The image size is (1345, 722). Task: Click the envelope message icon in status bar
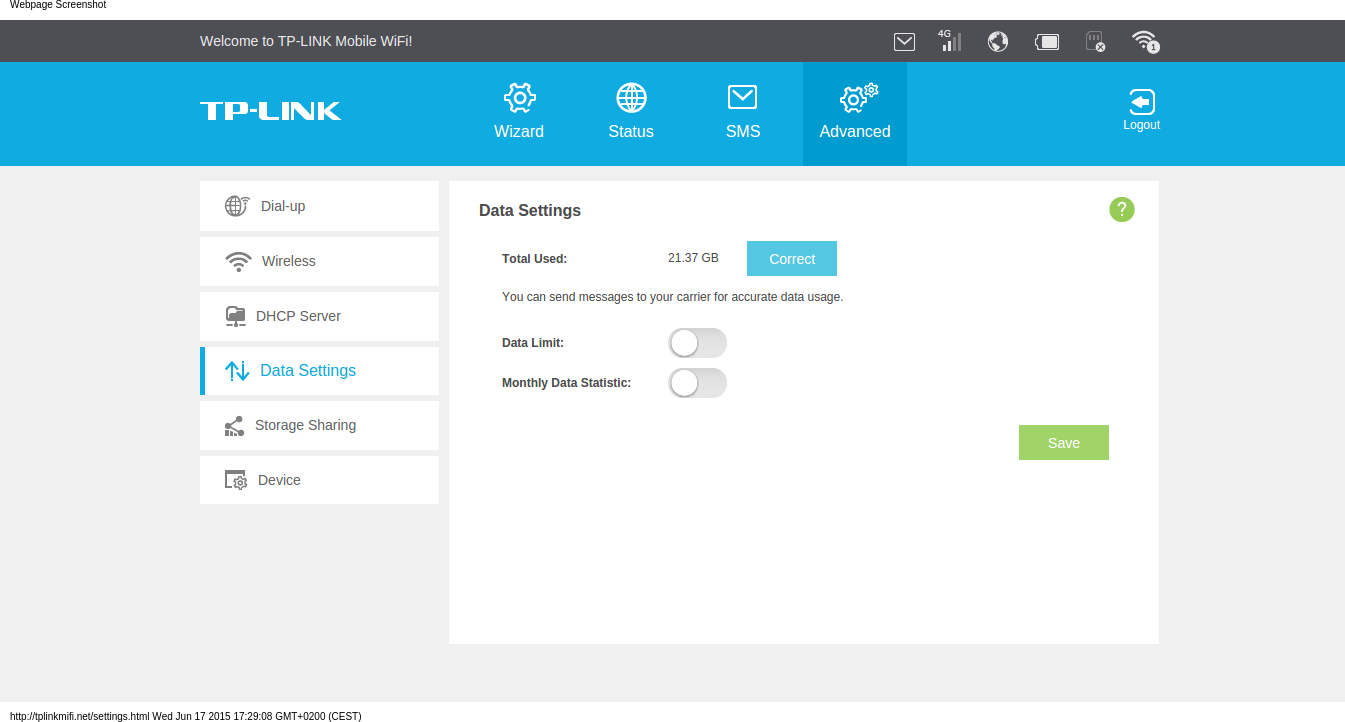click(904, 41)
